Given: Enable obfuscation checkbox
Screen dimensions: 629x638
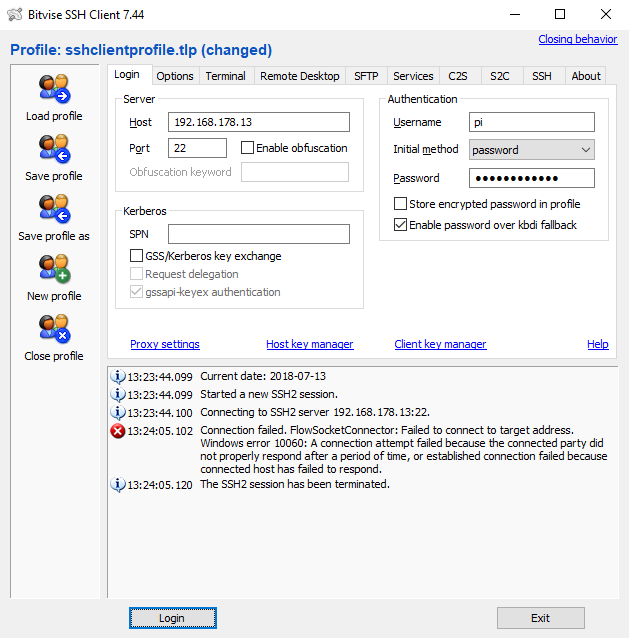Looking at the screenshot, I should [x=247, y=148].
